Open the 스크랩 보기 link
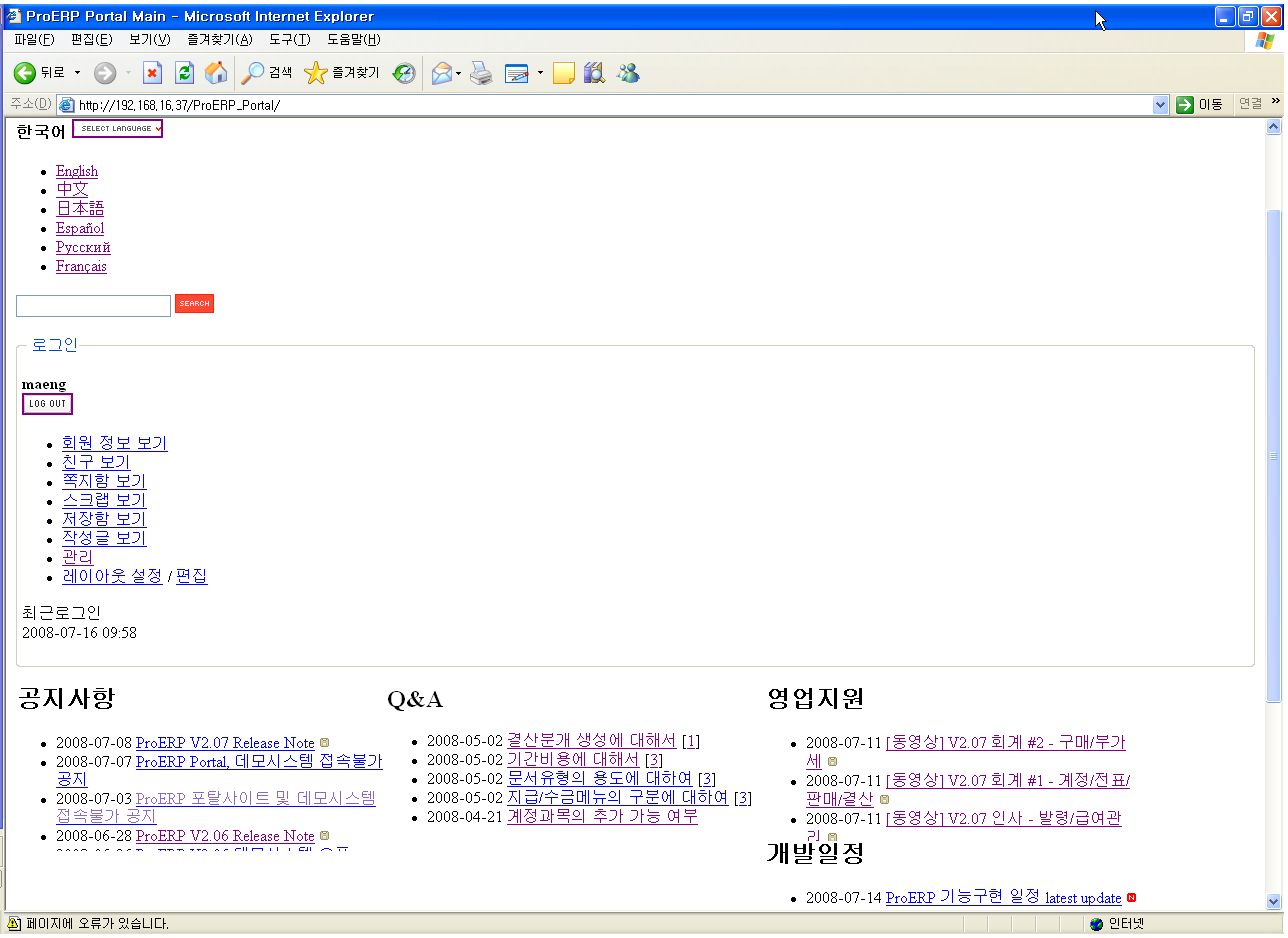 coord(104,500)
